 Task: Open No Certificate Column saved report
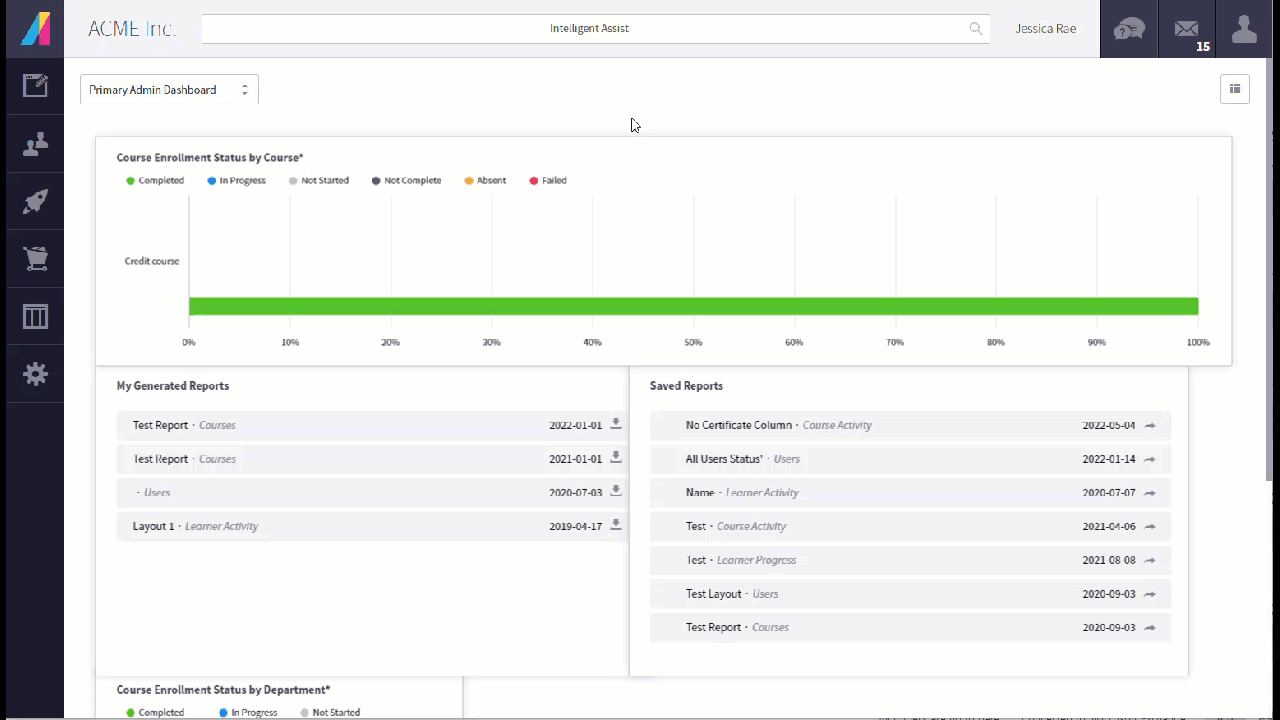click(x=910, y=425)
